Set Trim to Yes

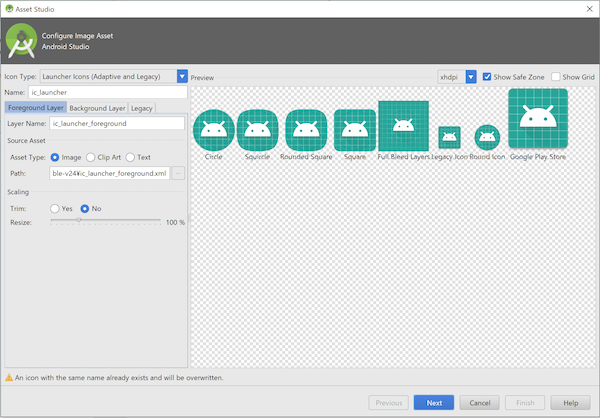click(55, 209)
